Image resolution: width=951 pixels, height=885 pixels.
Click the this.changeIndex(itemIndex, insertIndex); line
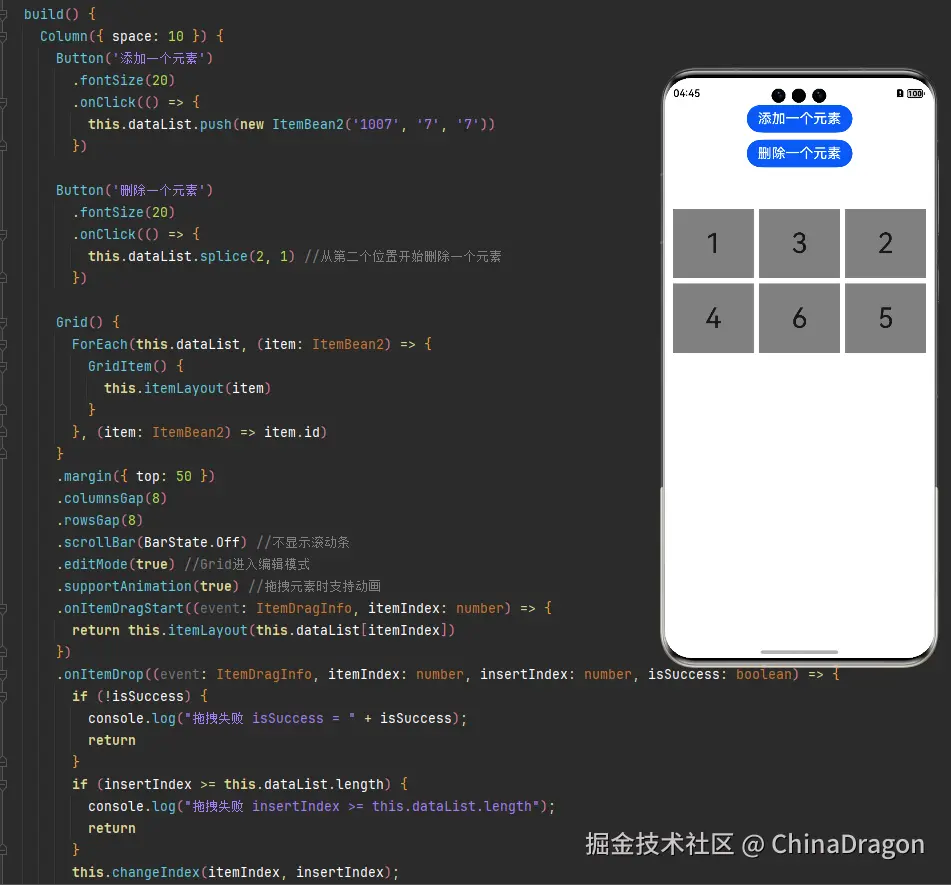click(x=235, y=872)
